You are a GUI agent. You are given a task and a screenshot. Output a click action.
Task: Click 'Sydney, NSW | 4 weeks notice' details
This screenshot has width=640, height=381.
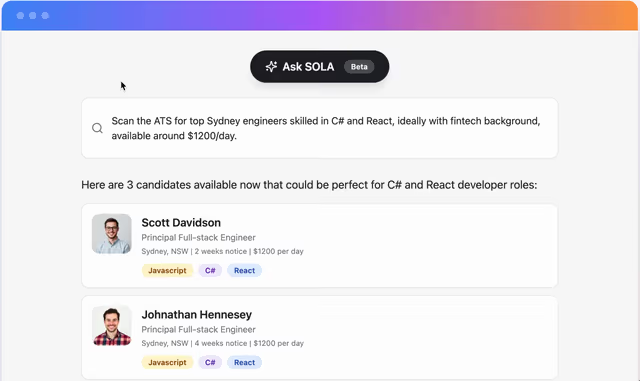[222, 343]
